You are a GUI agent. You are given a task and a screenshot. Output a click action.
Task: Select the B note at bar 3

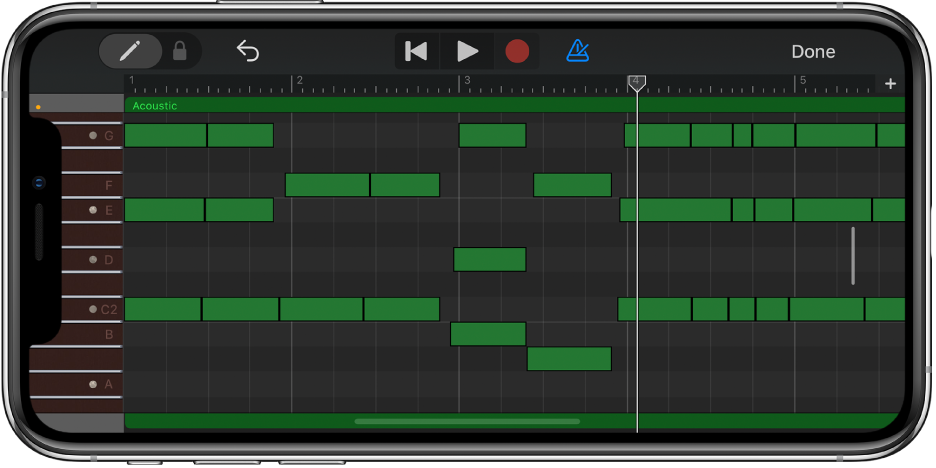point(488,334)
